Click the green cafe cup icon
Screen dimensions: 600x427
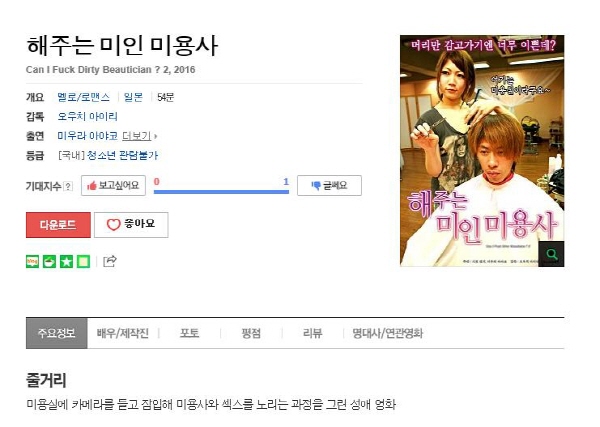point(49,261)
